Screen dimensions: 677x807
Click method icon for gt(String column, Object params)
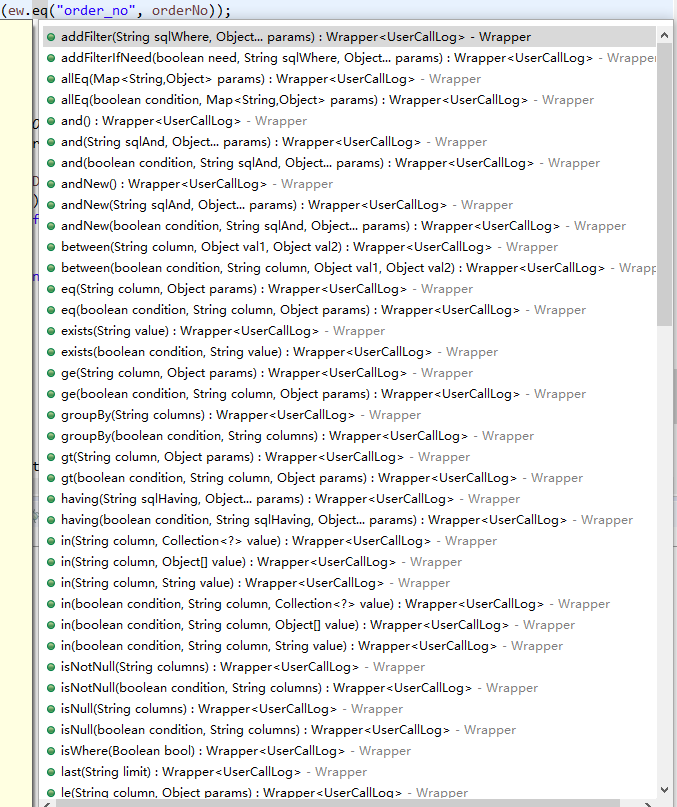click(x=51, y=457)
